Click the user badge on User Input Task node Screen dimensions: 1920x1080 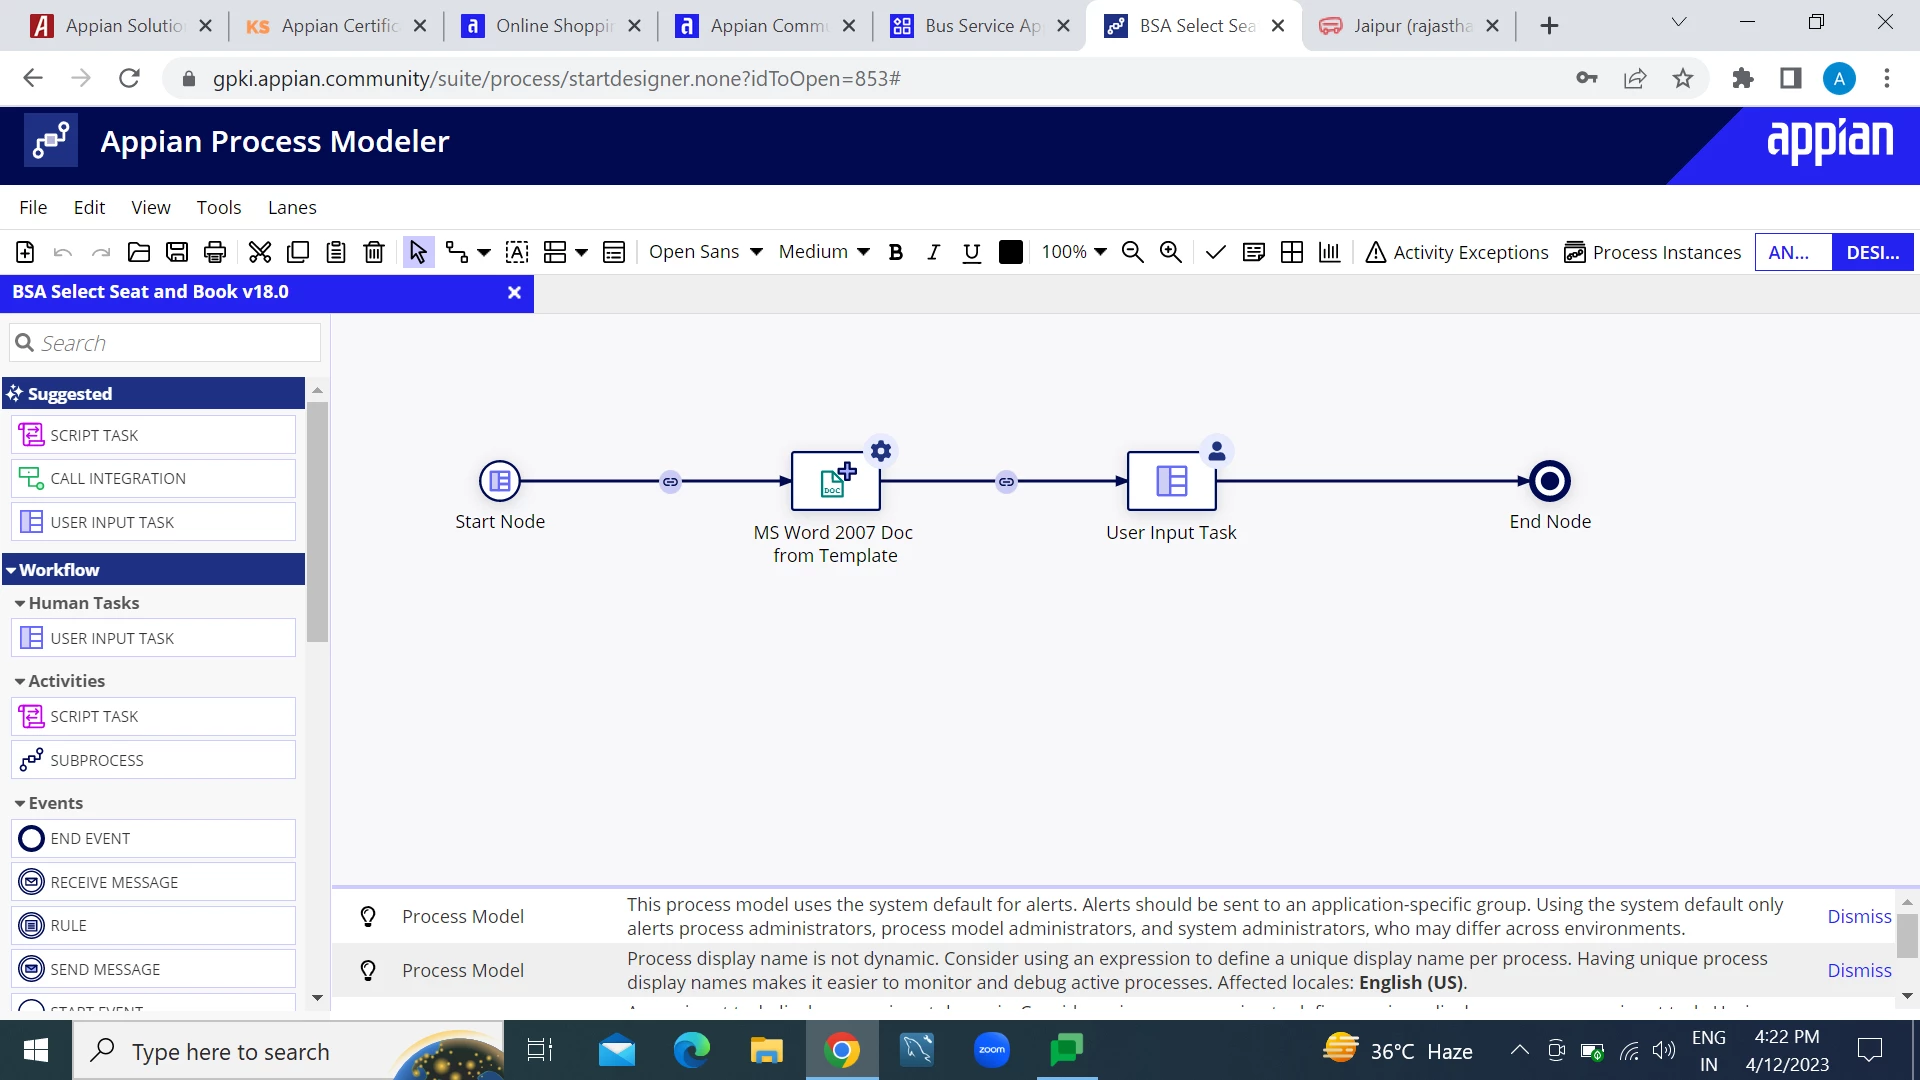point(1217,451)
